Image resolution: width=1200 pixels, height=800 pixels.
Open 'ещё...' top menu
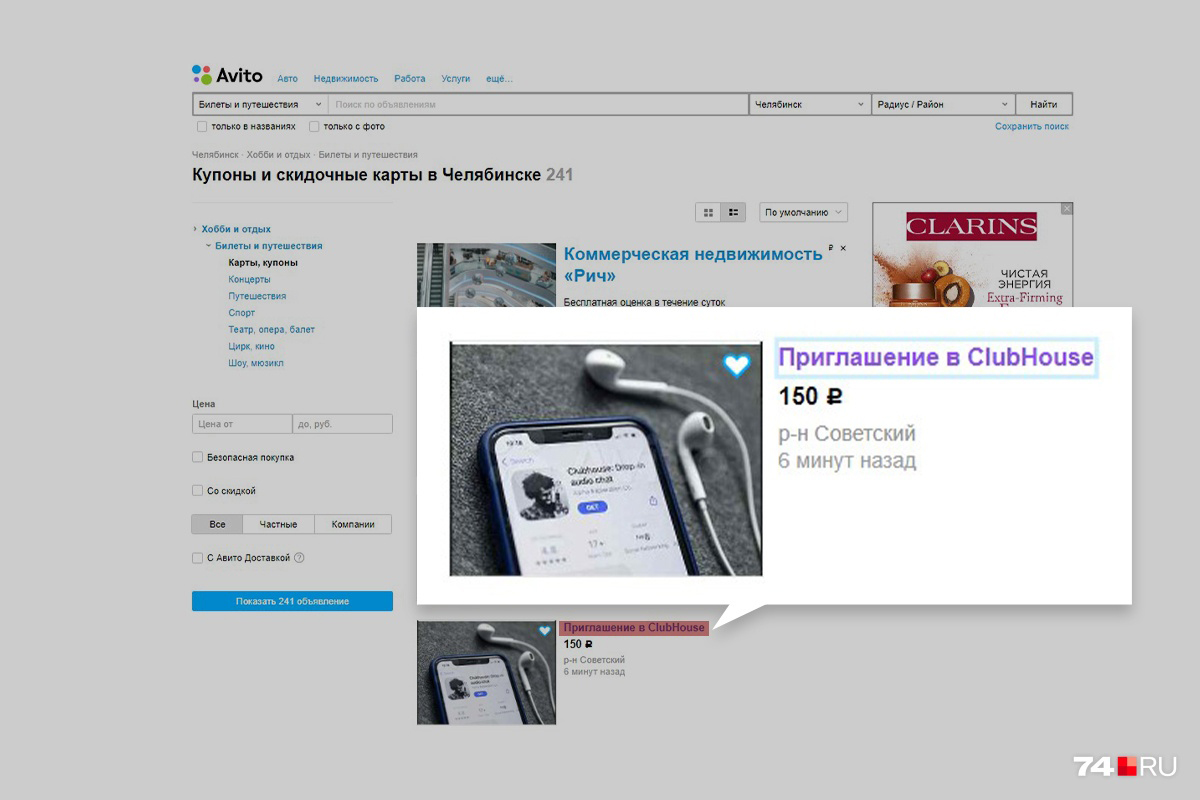(499, 79)
